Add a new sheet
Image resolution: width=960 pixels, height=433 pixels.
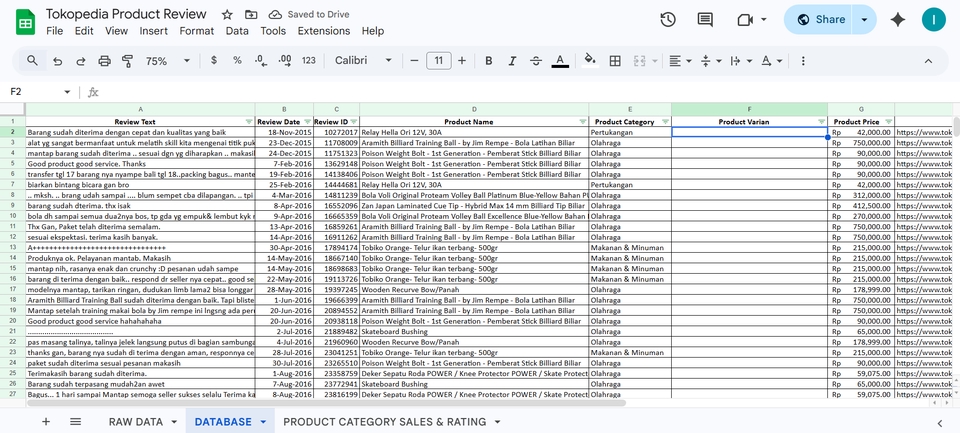(46, 421)
